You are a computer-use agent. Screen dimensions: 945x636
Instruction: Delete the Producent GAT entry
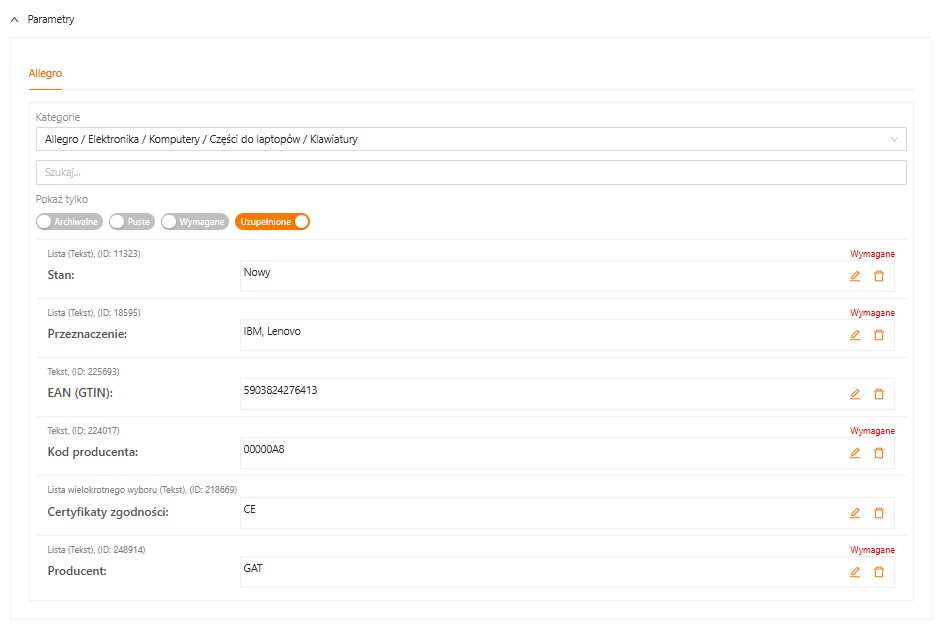coord(879,572)
